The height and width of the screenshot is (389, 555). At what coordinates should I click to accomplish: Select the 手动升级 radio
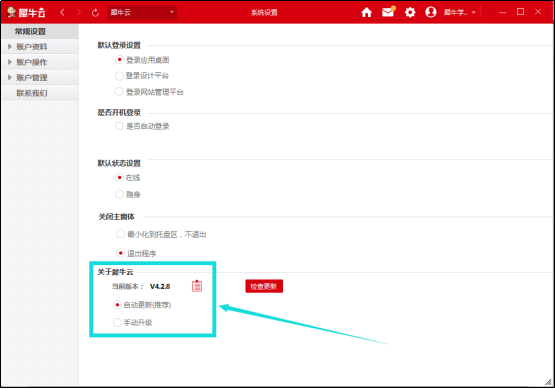117,322
